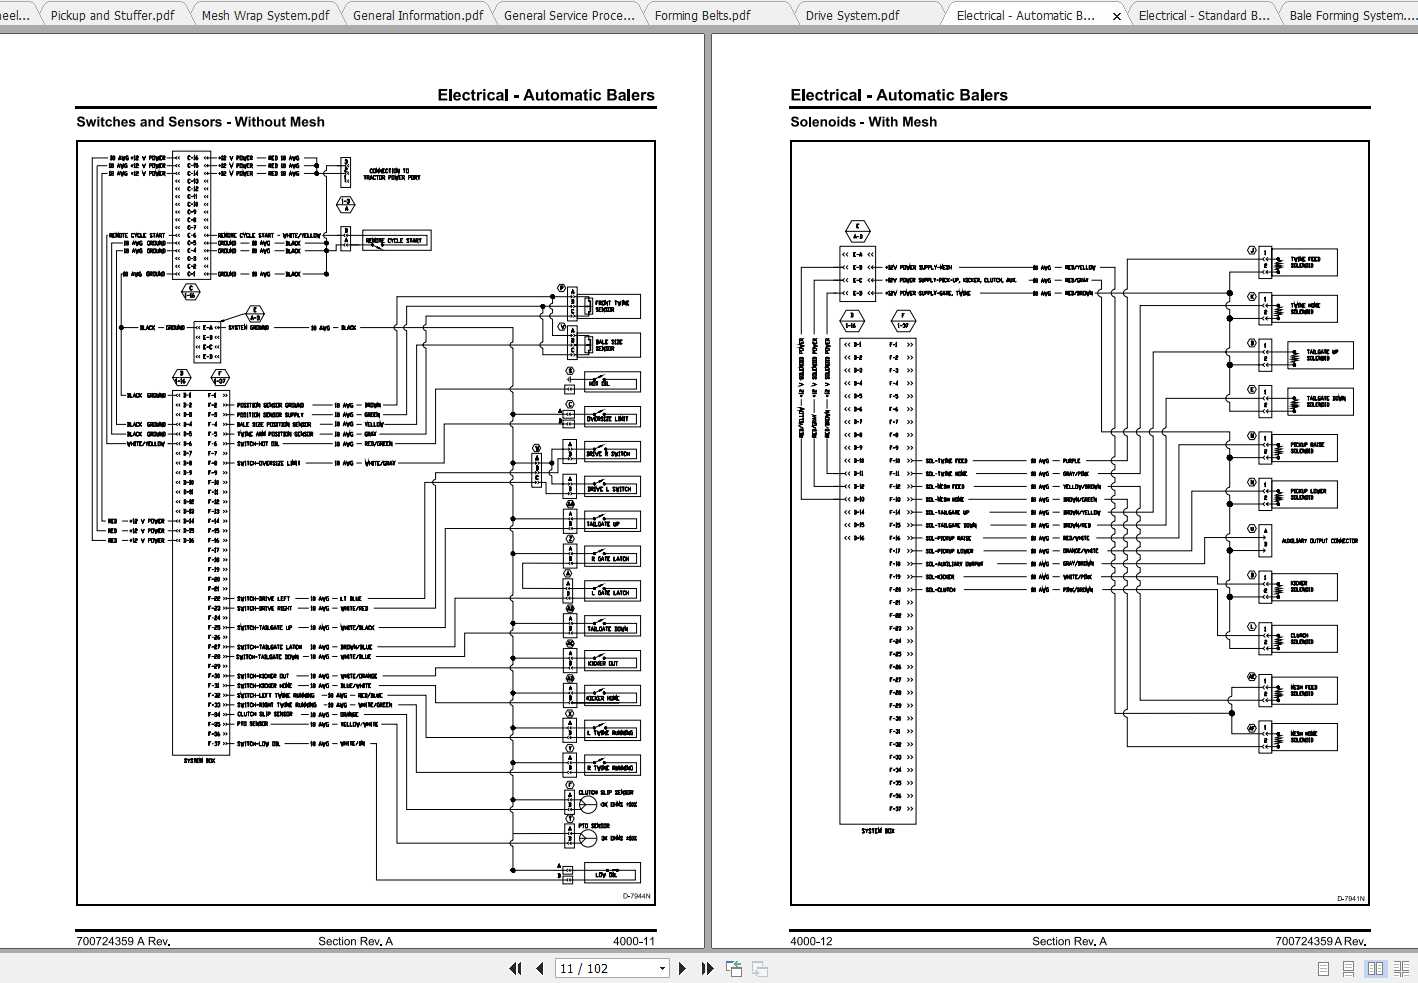This screenshot has height=983, width=1418.
Task: Go to the previous page
Action: [540, 968]
